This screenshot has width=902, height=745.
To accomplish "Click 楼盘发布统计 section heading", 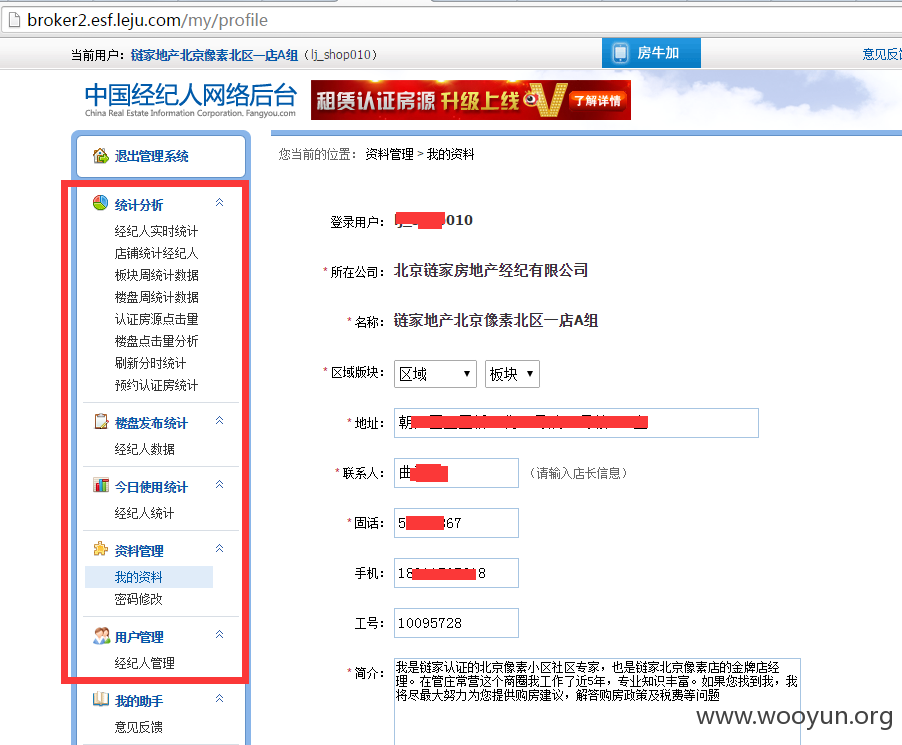I will click(151, 423).
